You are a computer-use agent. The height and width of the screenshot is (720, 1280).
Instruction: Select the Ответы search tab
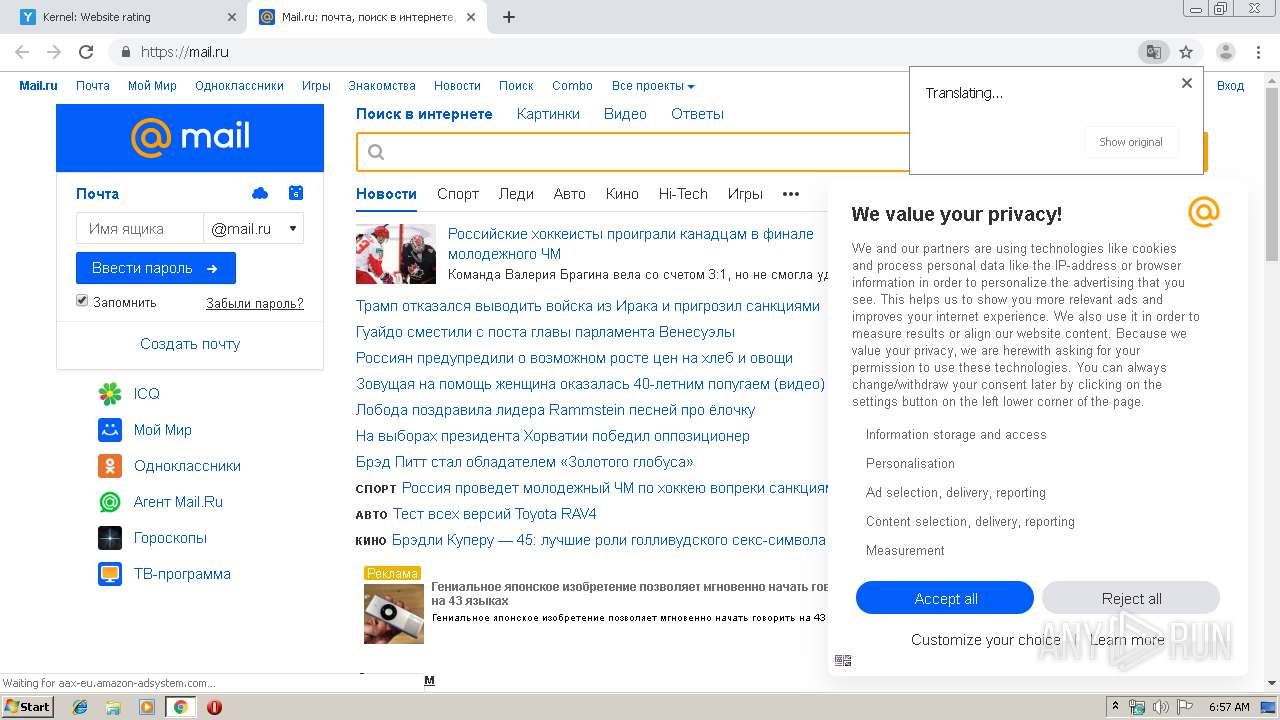[697, 114]
